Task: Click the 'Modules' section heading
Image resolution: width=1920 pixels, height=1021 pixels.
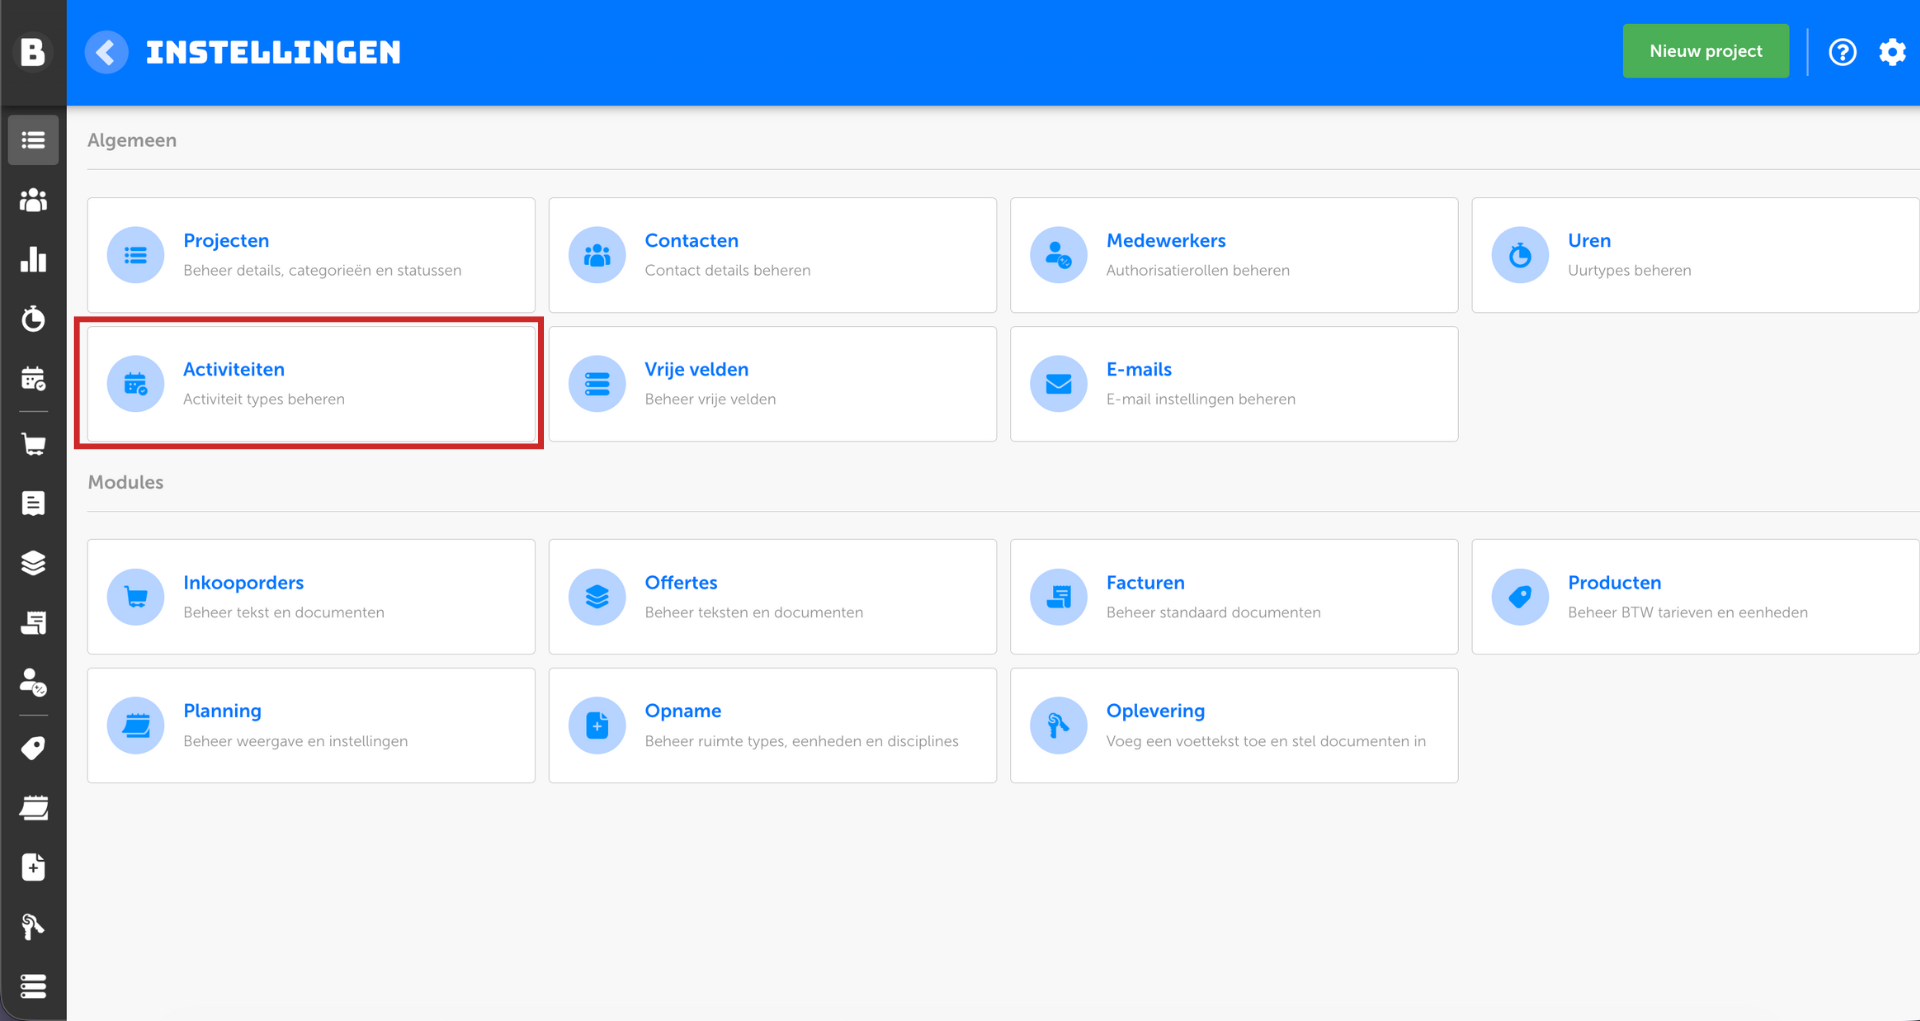Action: point(125,482)
